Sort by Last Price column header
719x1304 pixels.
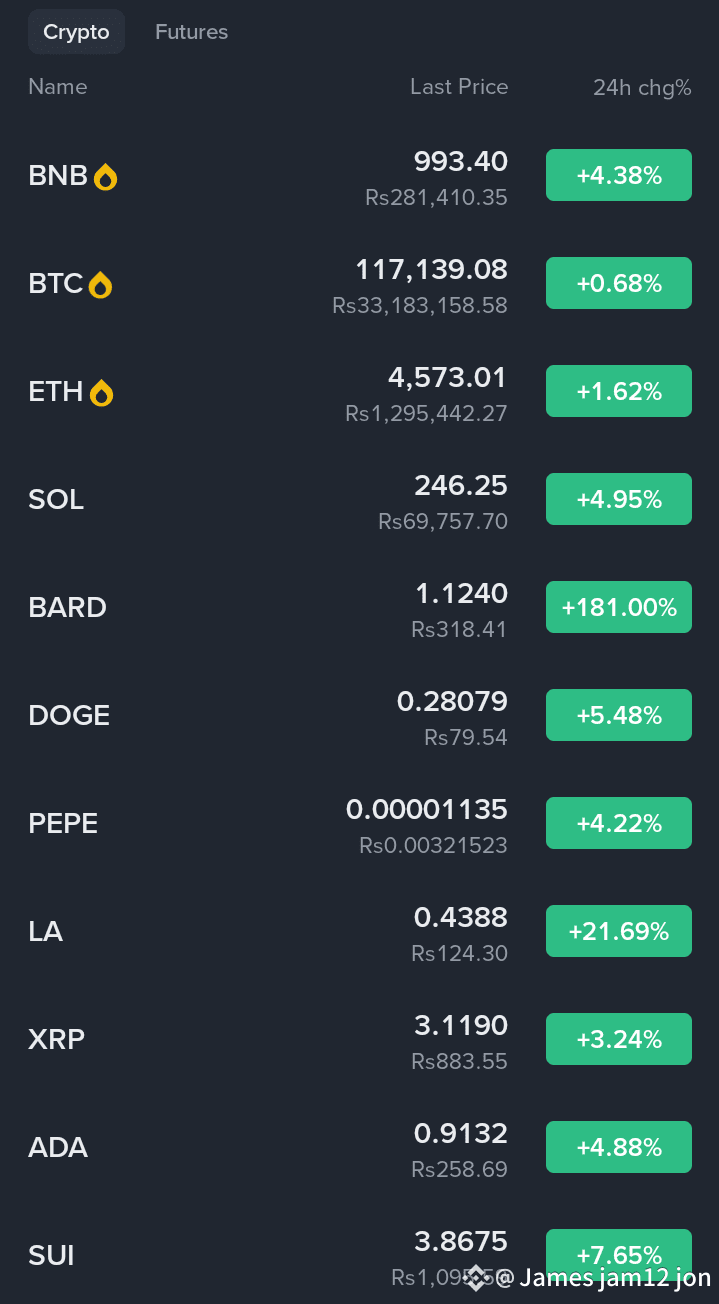(459, 87)
